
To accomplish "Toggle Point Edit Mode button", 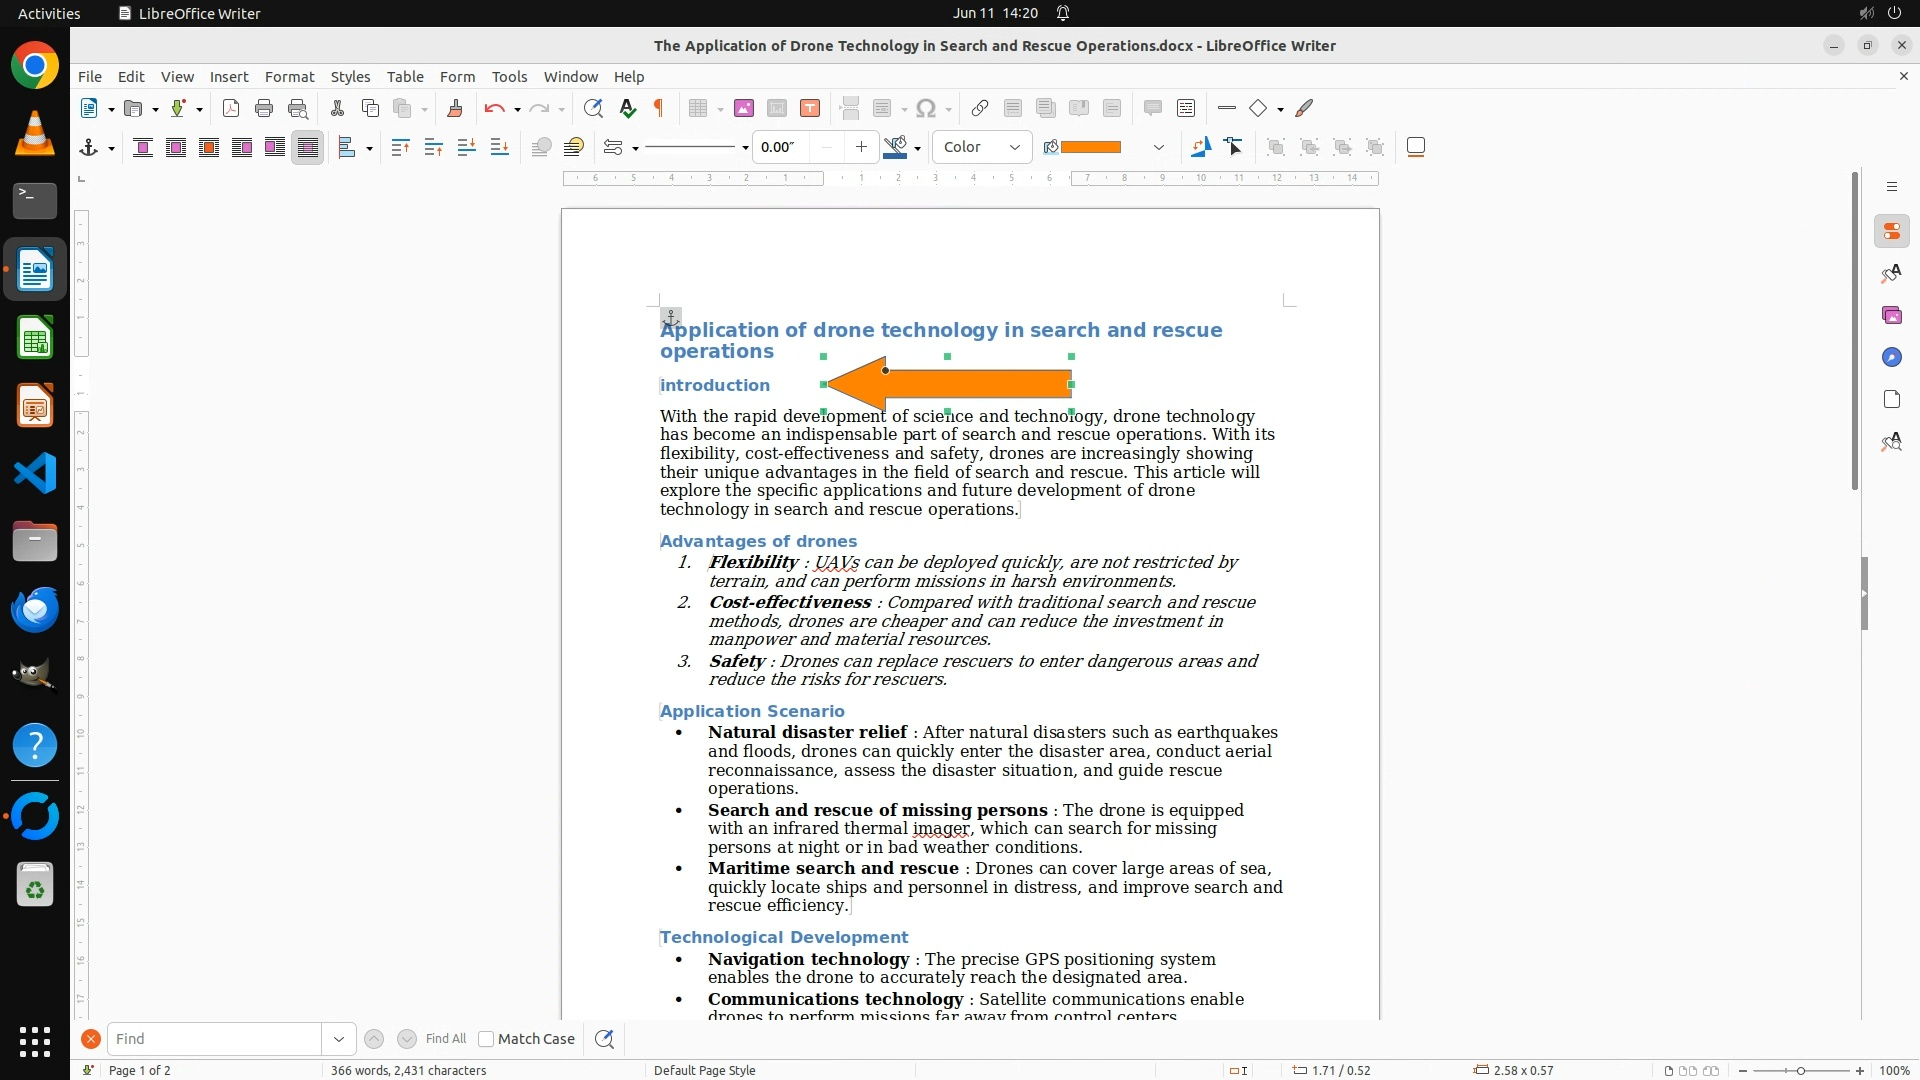I will tap(1234, 148).
